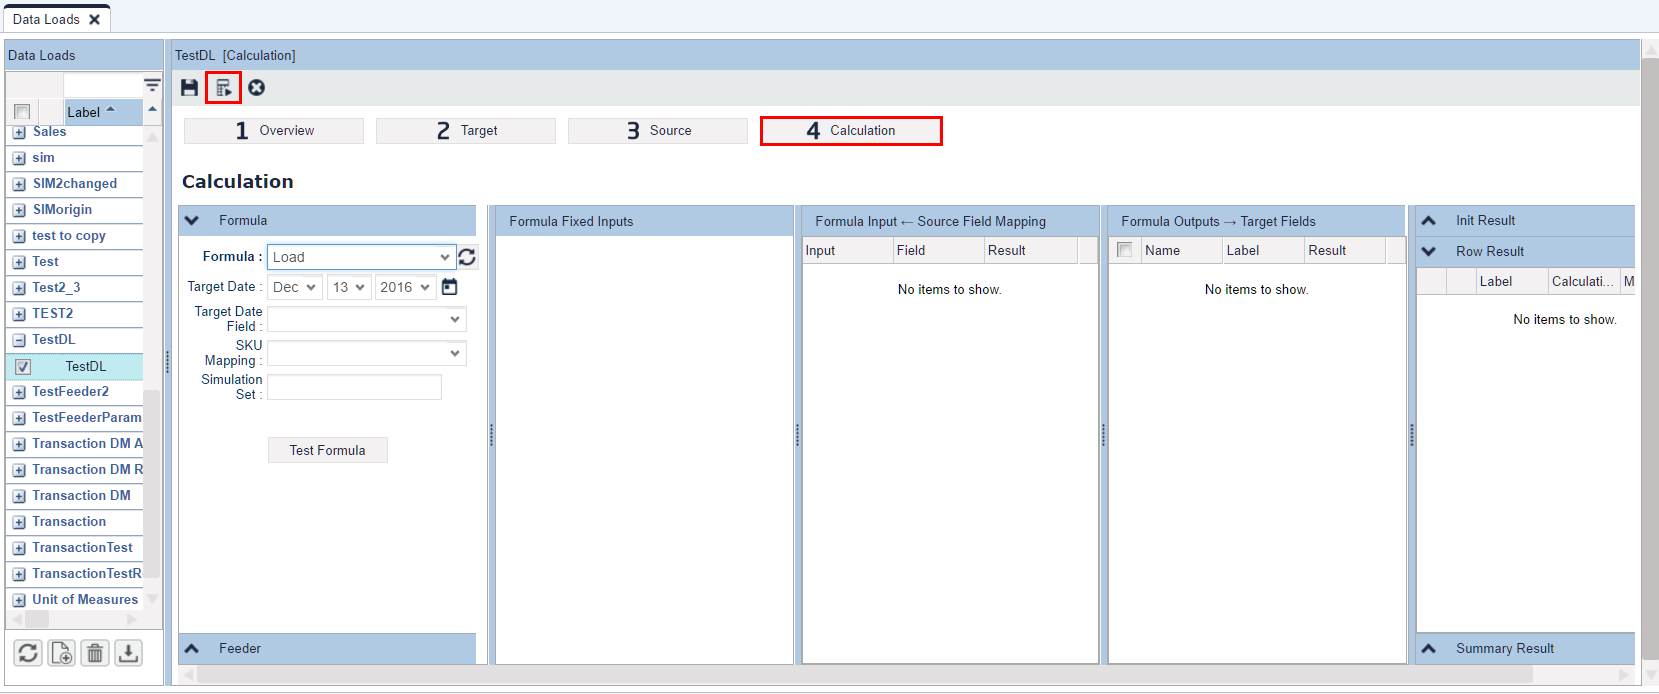Screen dimensions: 1659x694
Task: Open the Target Date Field dropdown
Action: 366,319
